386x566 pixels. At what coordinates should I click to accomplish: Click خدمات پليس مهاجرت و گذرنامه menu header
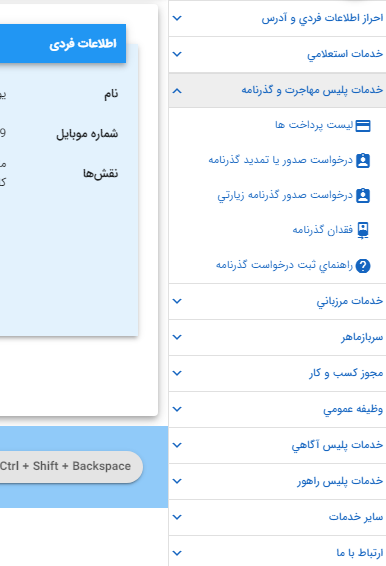[277, 90]
